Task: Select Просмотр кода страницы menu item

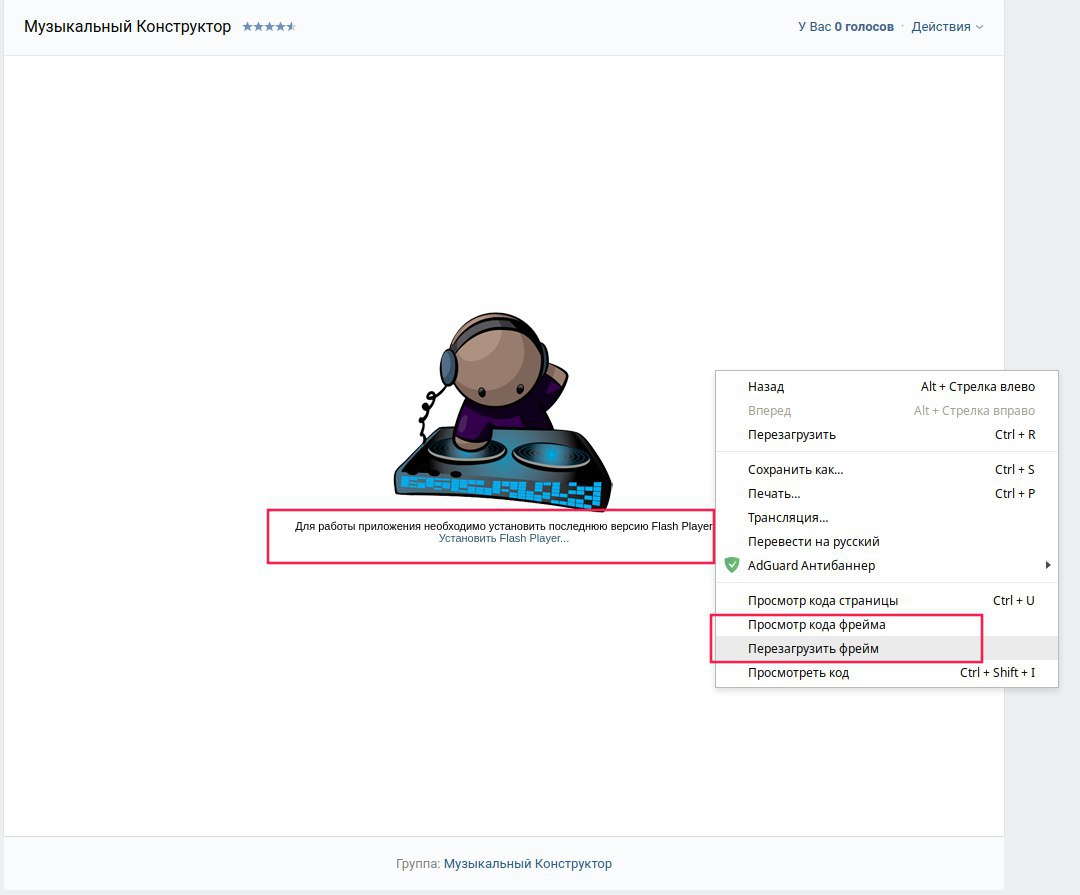Action: pos(886,601)
